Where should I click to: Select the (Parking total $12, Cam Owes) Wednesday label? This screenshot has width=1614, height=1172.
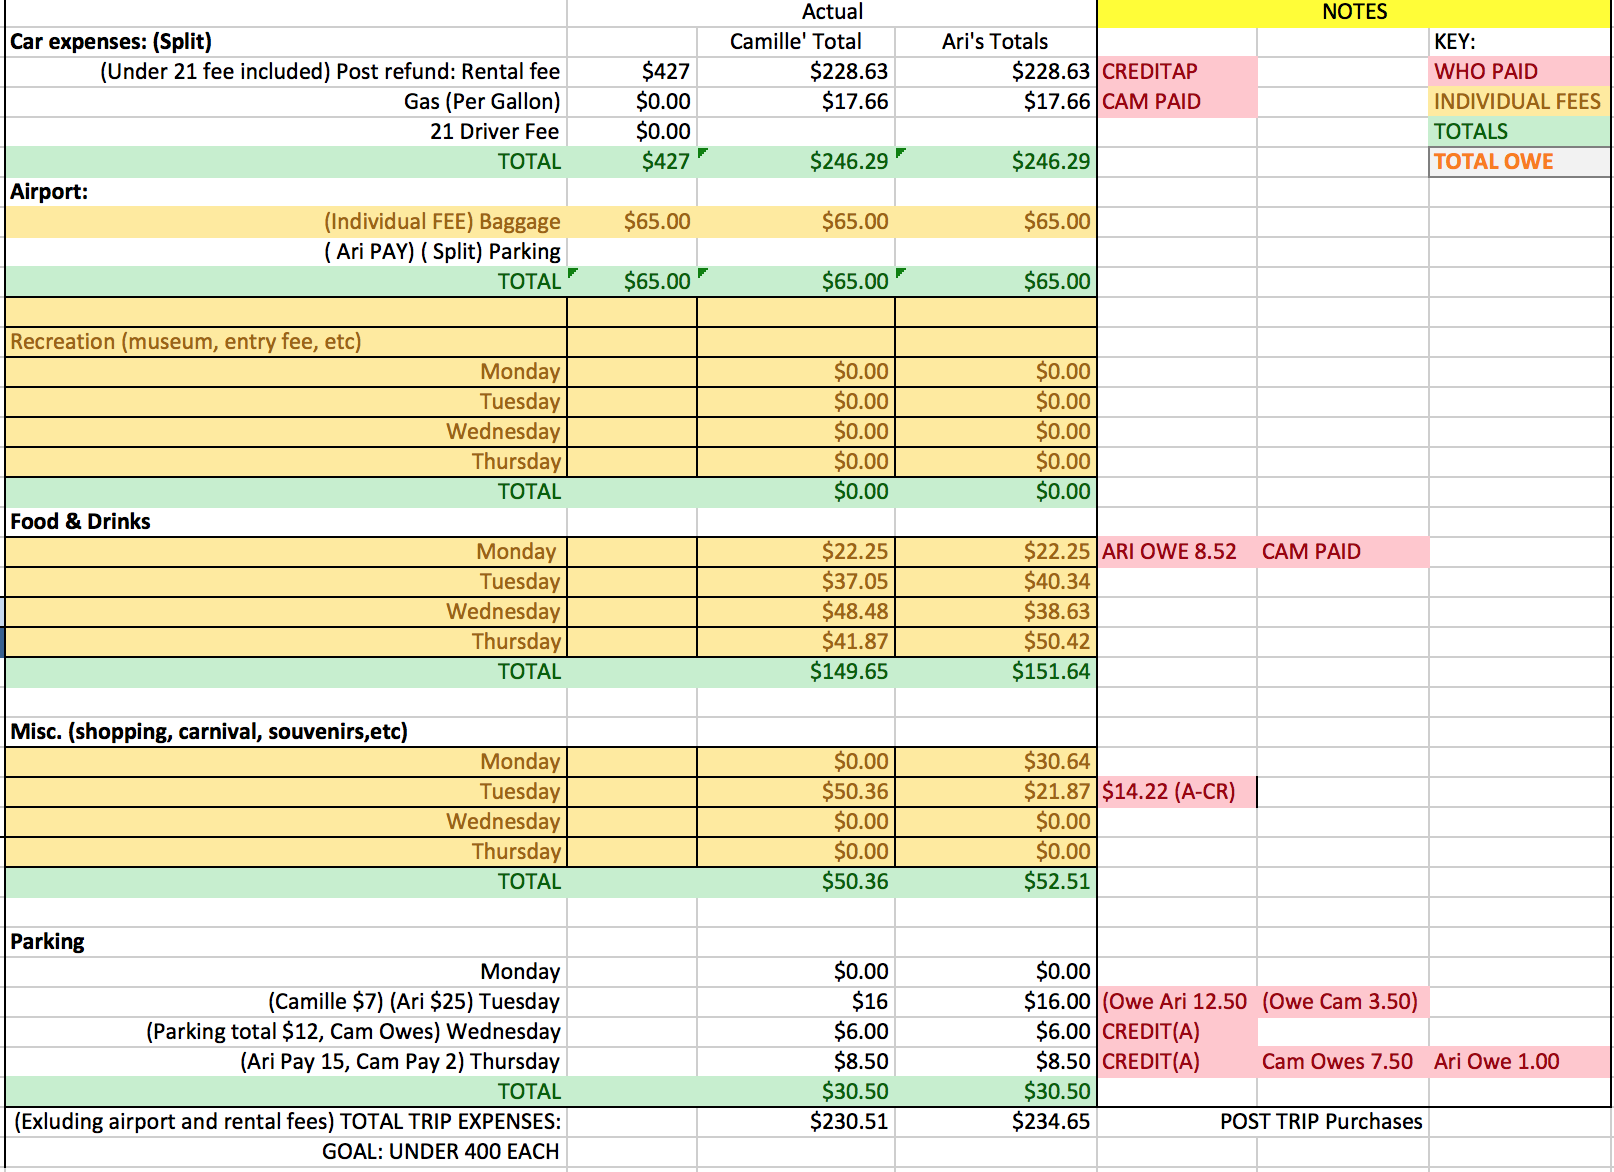(286, 1032)
